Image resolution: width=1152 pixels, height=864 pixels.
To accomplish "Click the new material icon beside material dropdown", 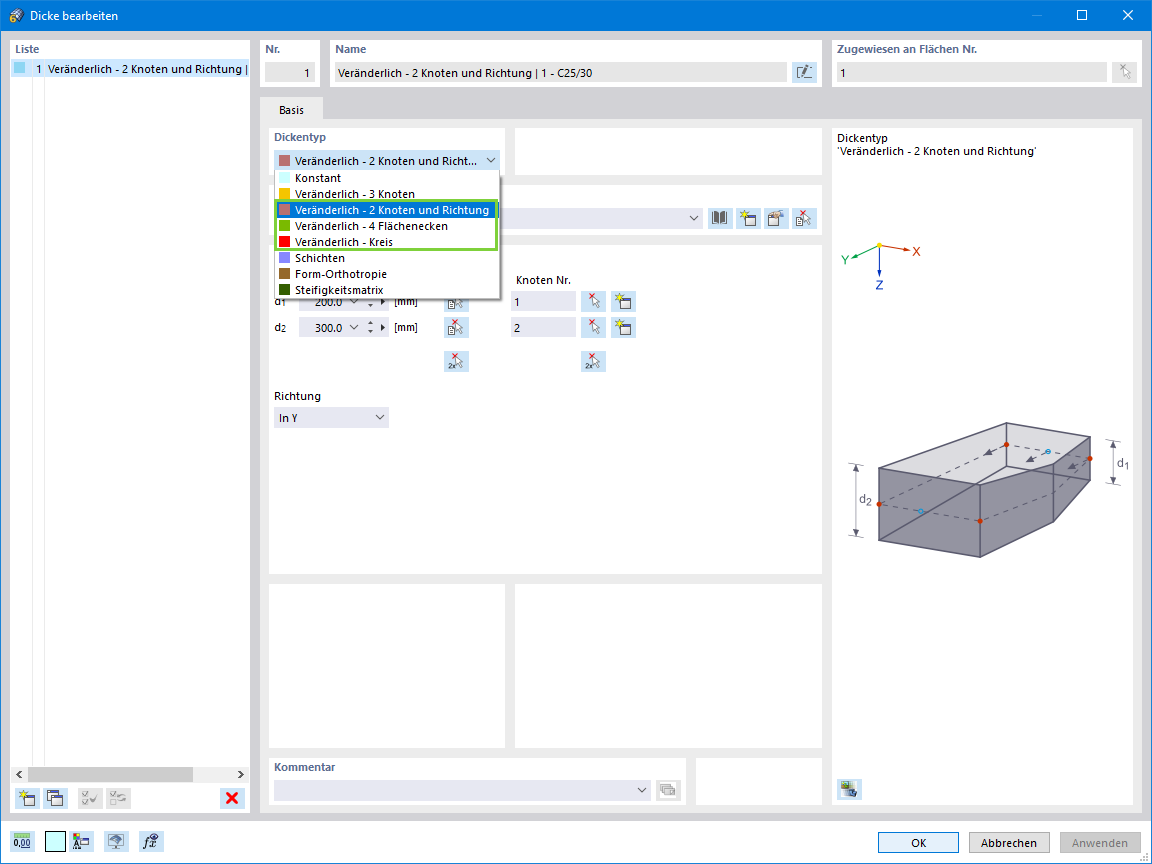I will (x=748, y=218).
